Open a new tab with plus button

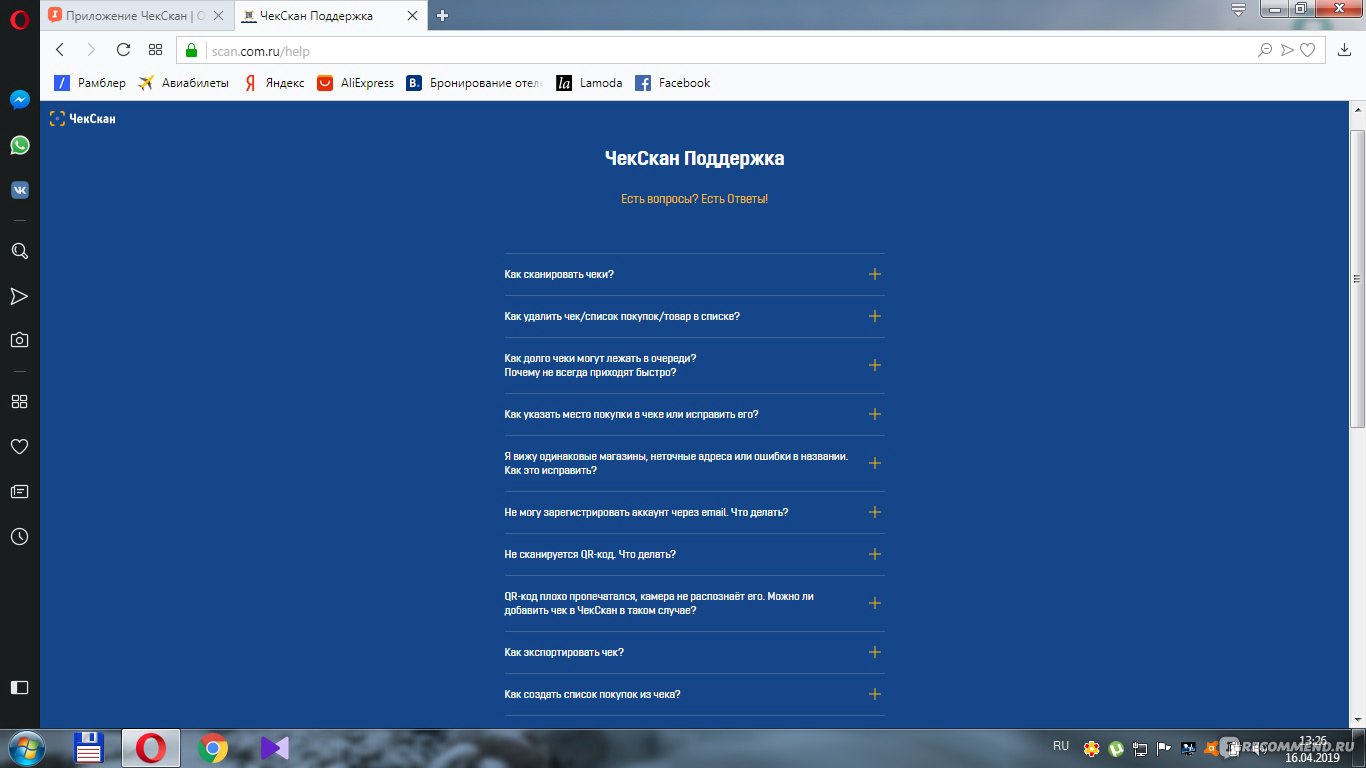point(442,15)
